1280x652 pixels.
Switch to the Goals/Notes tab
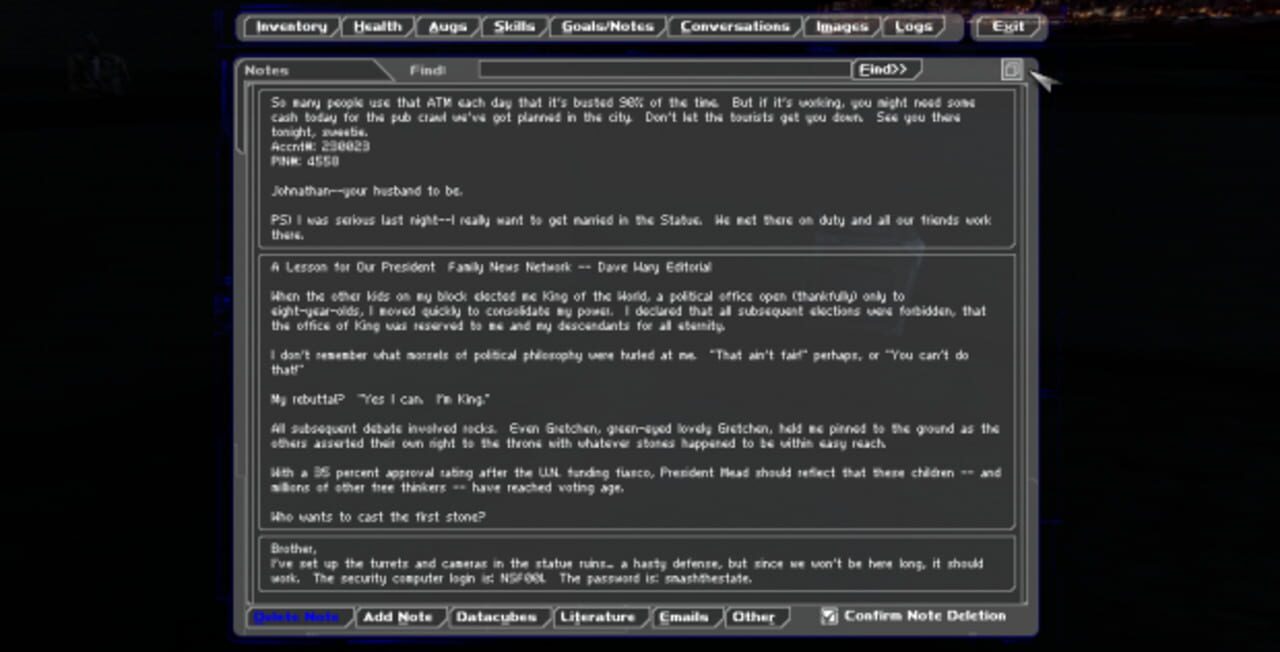click(x=606, y=27)
